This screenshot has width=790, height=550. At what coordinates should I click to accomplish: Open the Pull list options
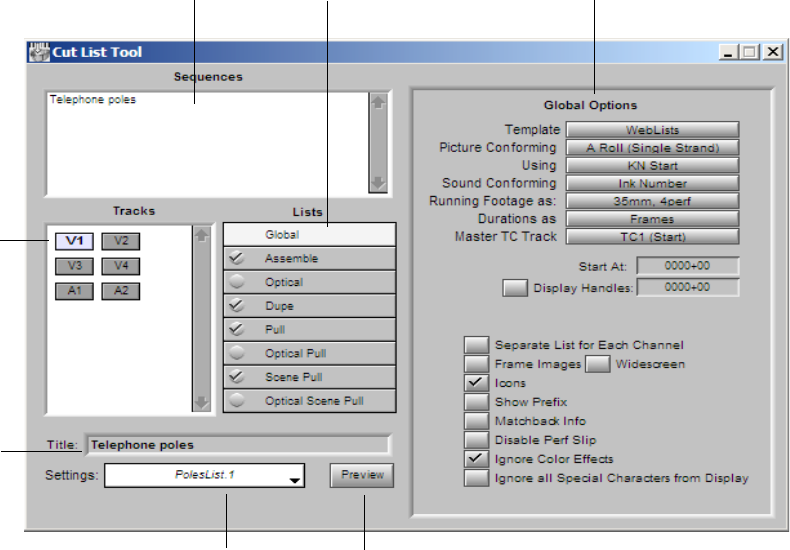click(x=310, y=329)
